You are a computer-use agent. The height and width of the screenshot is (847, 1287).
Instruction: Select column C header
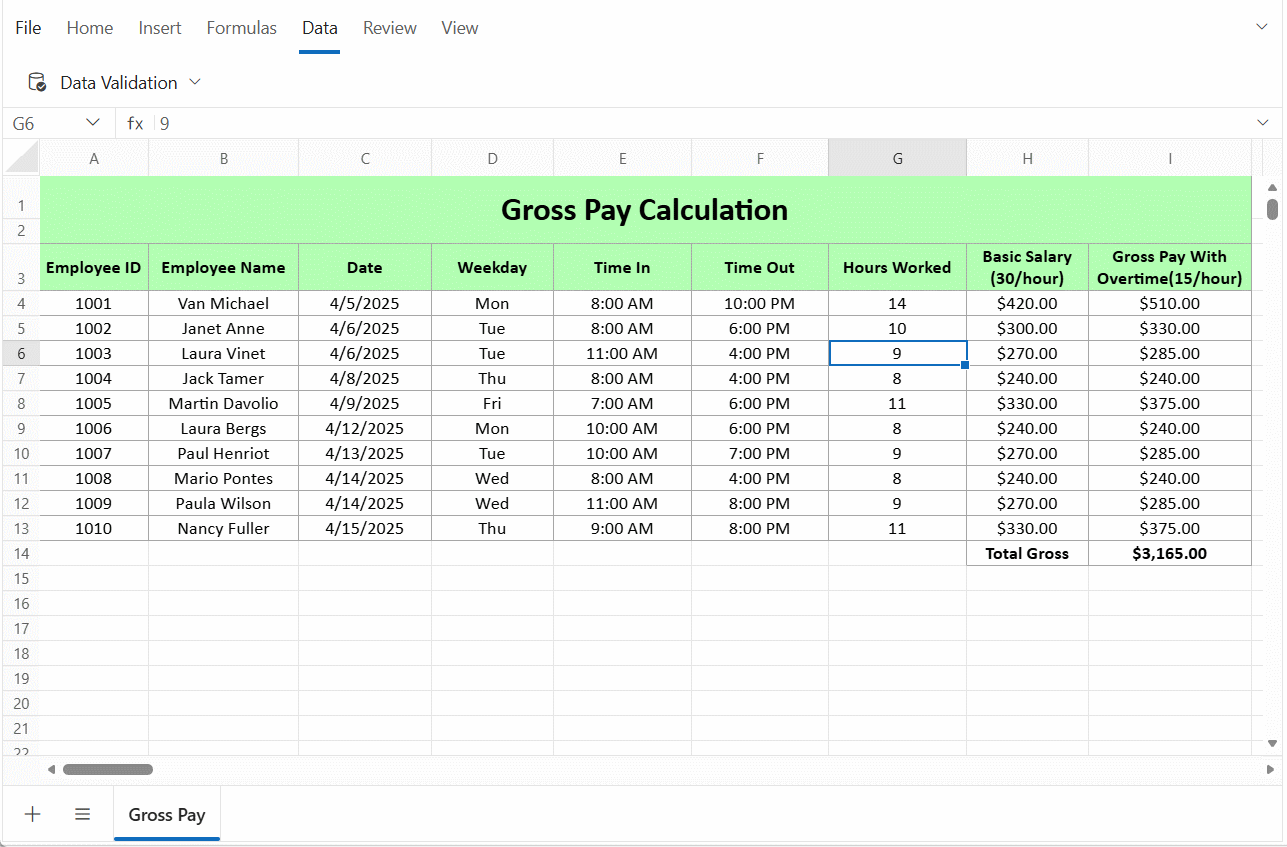[x=365, y=158]
